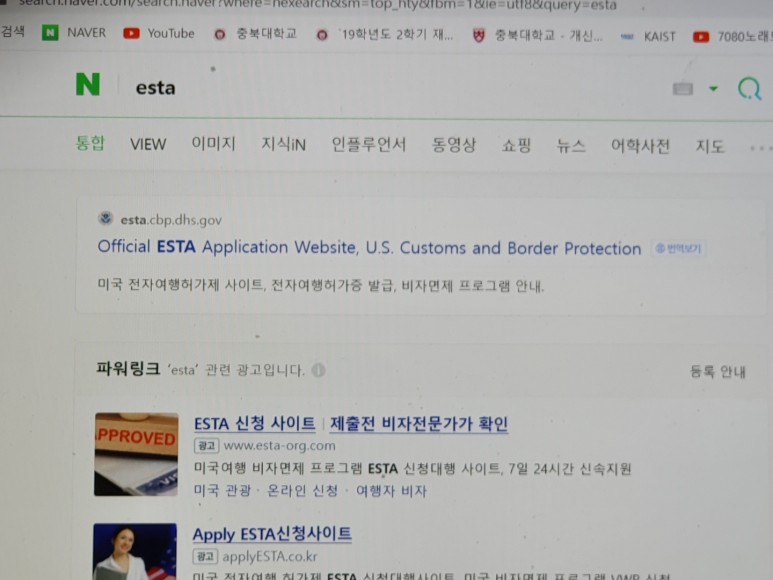Switch to the 동영상 tab

[x=454, y=145]
